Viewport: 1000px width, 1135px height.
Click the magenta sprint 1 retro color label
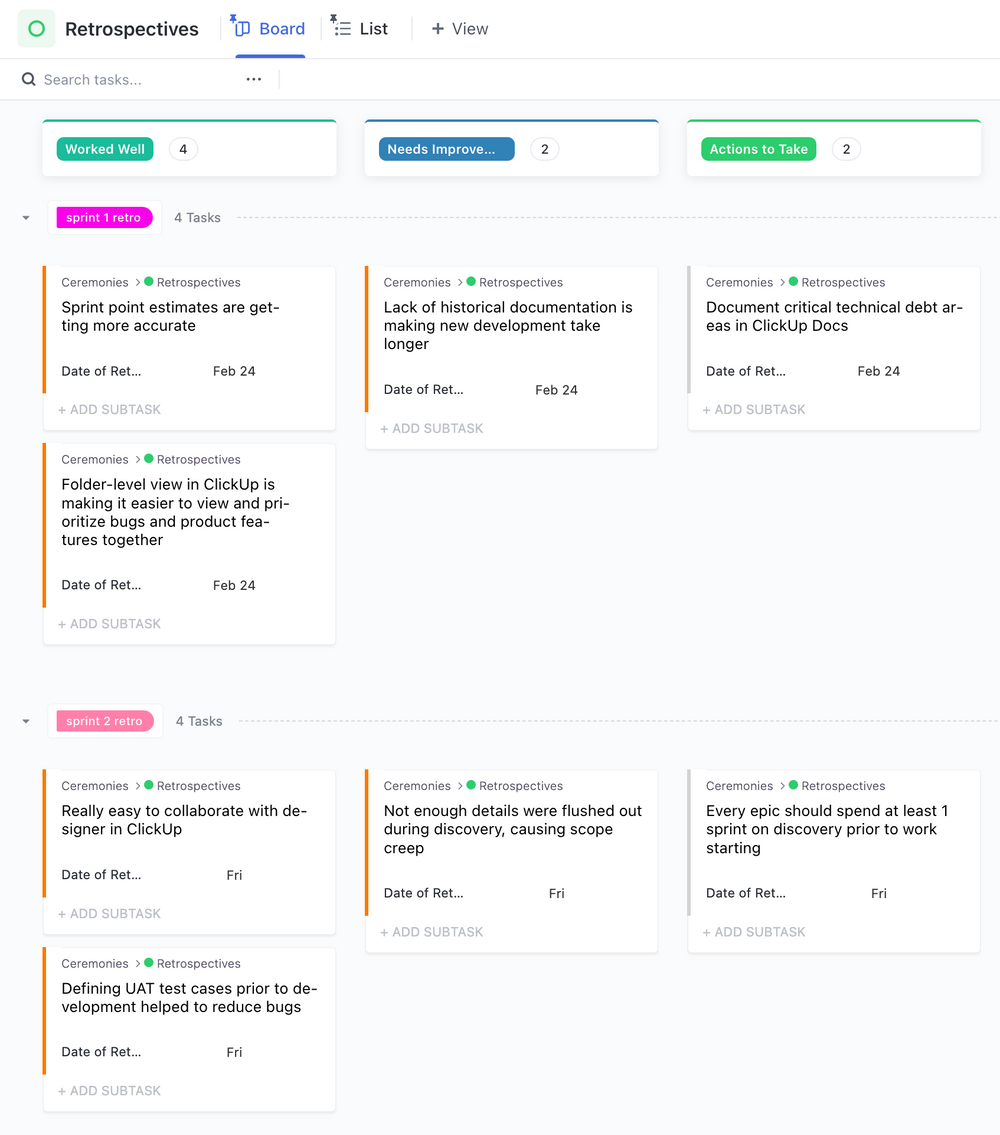(x=104, y=217)
